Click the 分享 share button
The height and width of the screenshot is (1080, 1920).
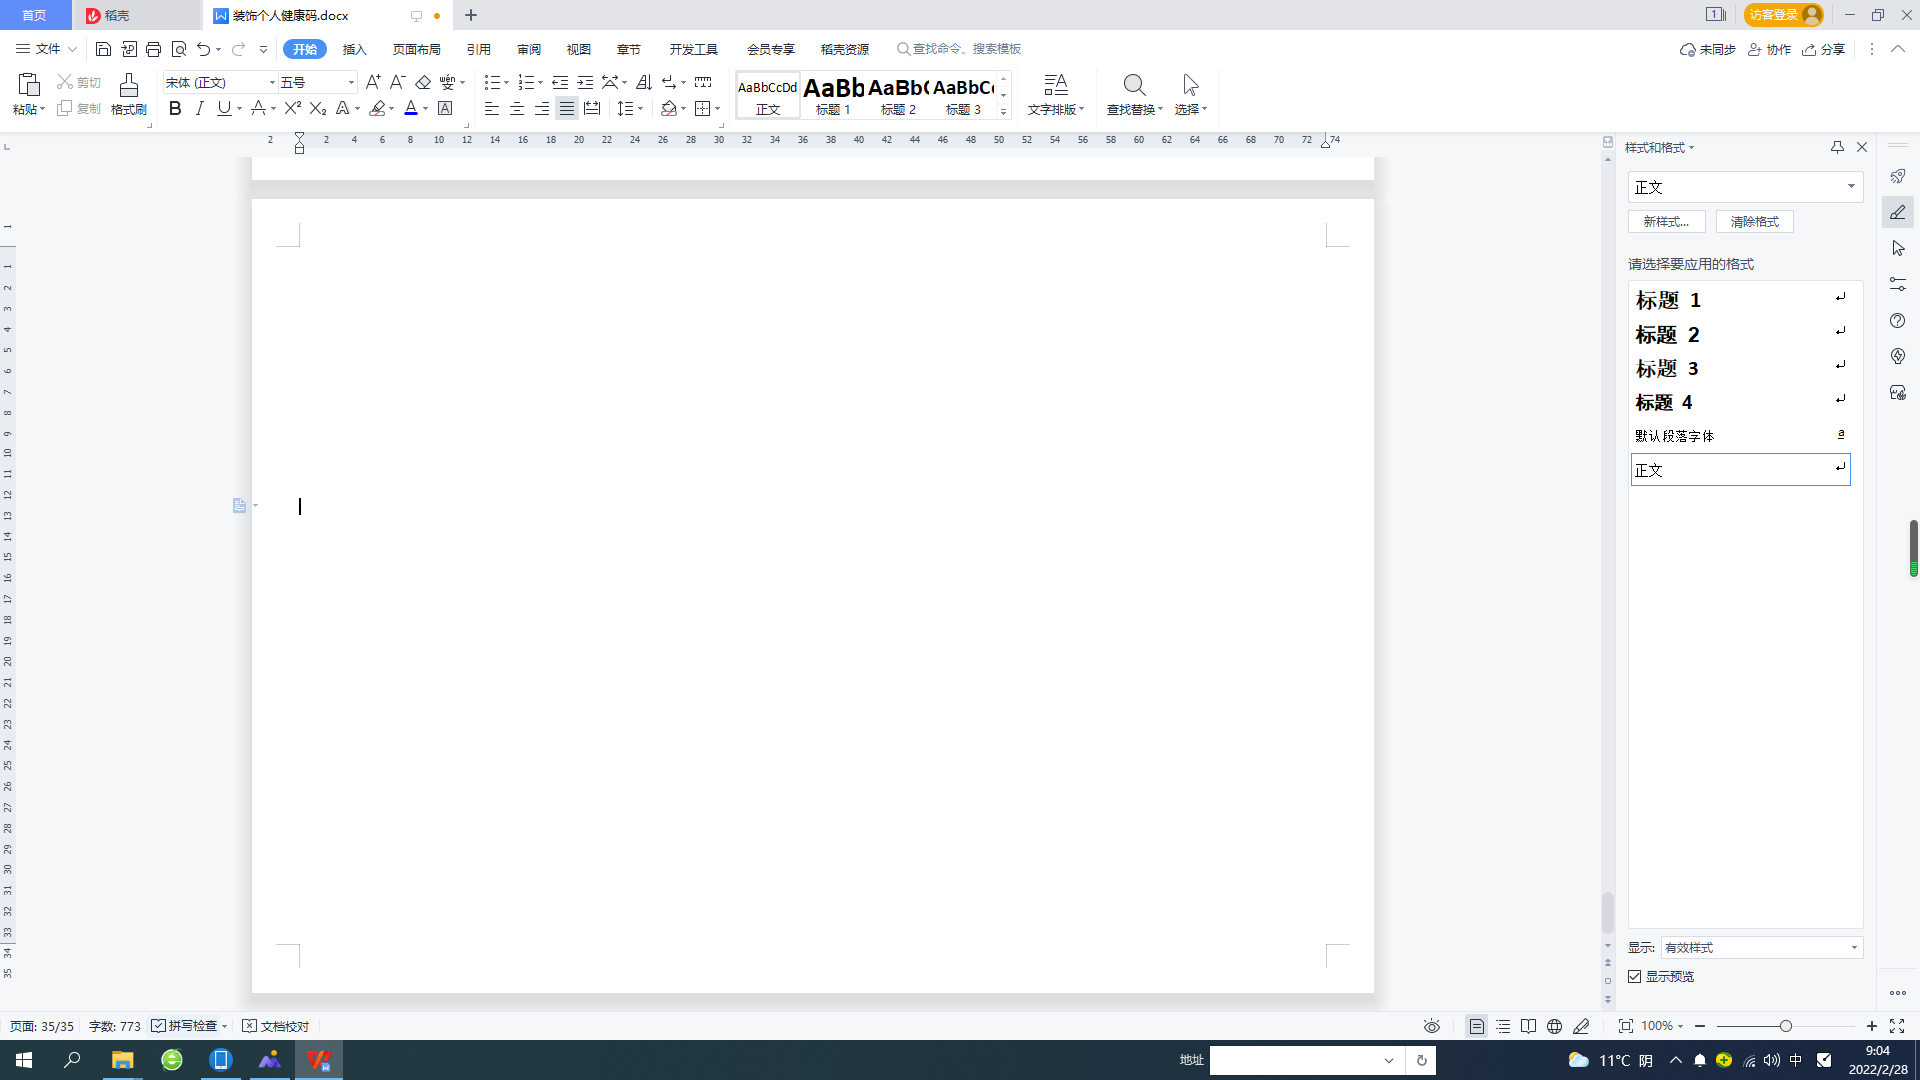click(x=1824, y=49)
